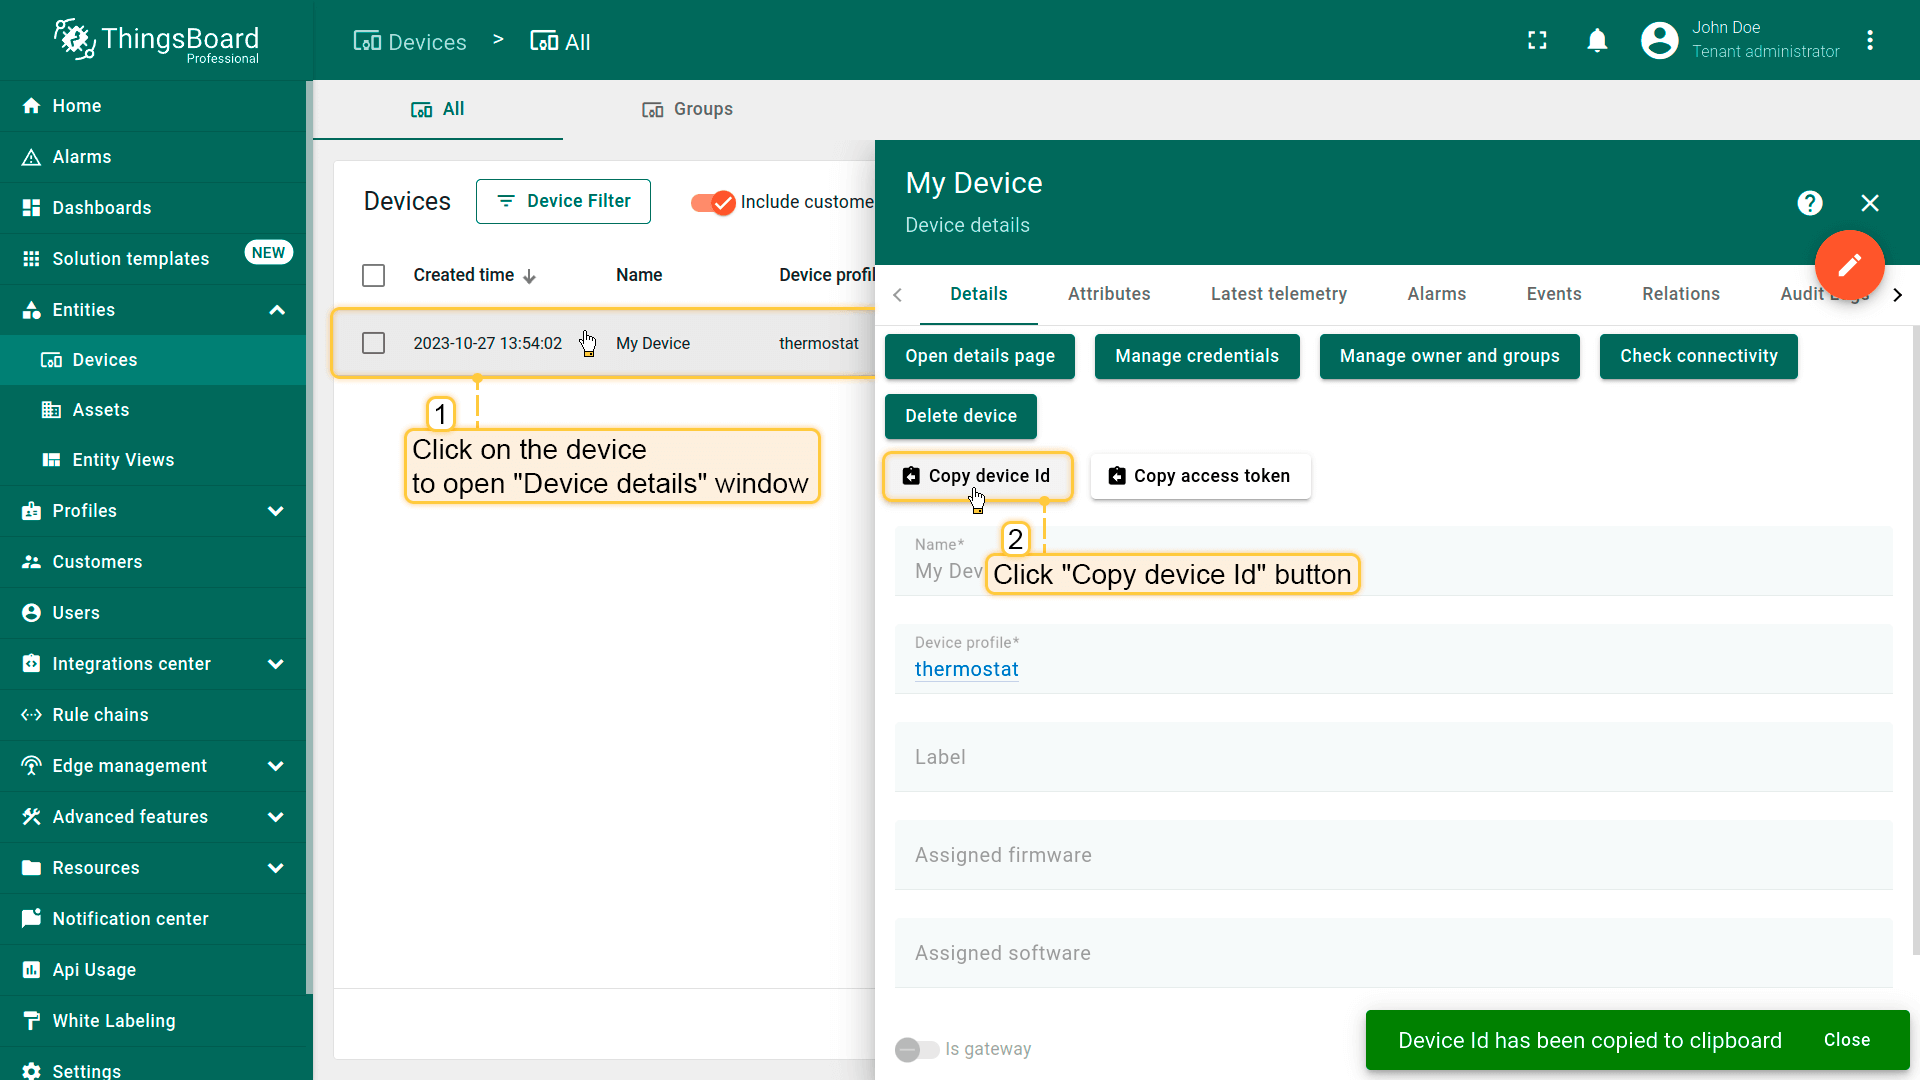
Task: Check the select-all devices header checkbox
Action: [373, 275]
